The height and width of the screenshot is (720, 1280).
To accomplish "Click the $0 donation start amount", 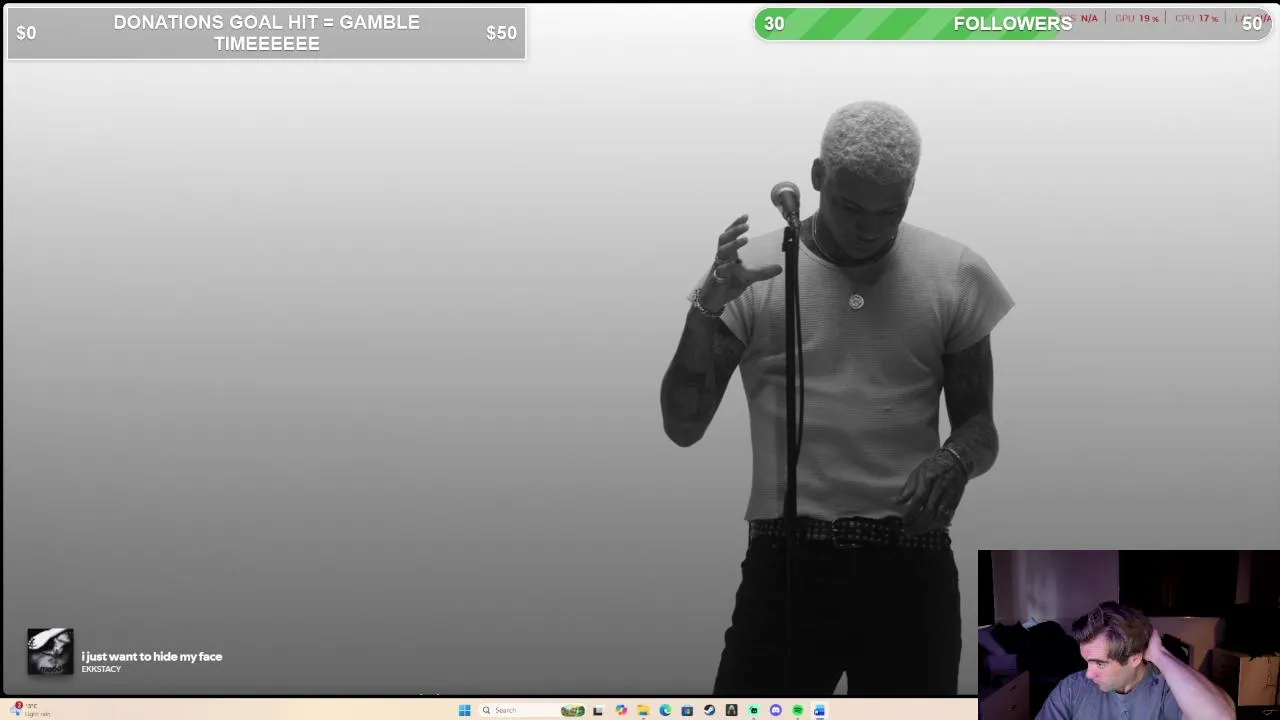I will 26,33.
